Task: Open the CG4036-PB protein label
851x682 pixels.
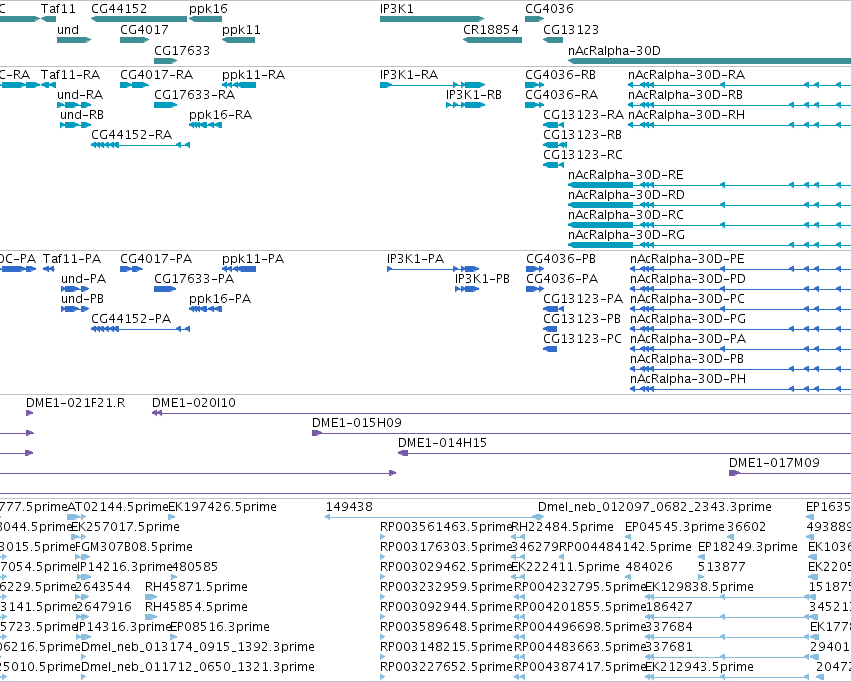Action: tap(561, 259)
